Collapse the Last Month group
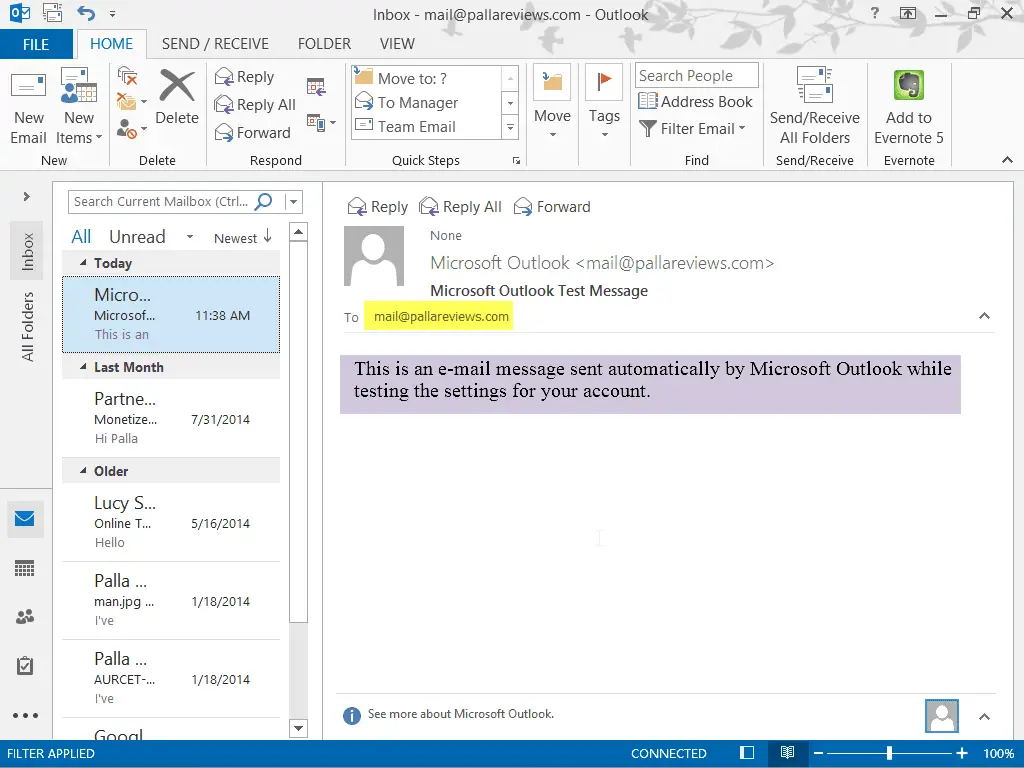The width and height of the screenshot is (1024, 768). click(83, 367)
